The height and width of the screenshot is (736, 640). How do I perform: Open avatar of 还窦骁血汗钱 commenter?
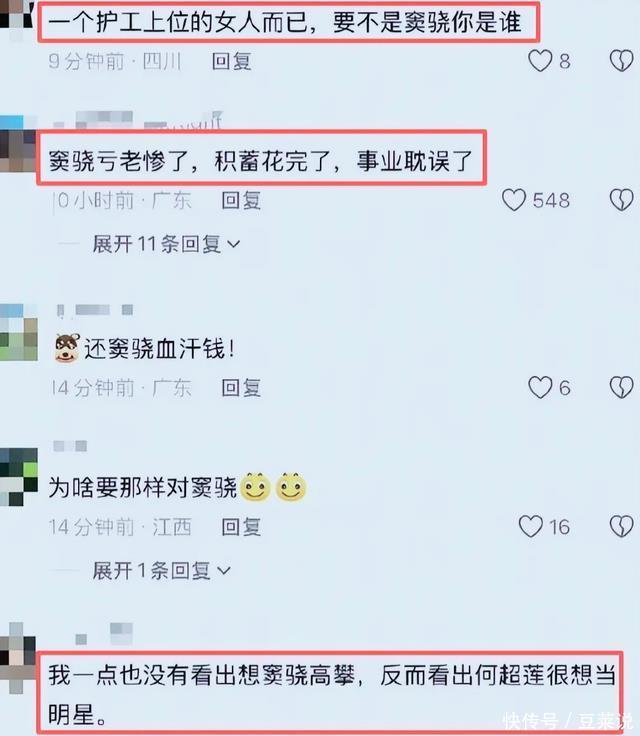pyautogui.click(x=18, y=332)
